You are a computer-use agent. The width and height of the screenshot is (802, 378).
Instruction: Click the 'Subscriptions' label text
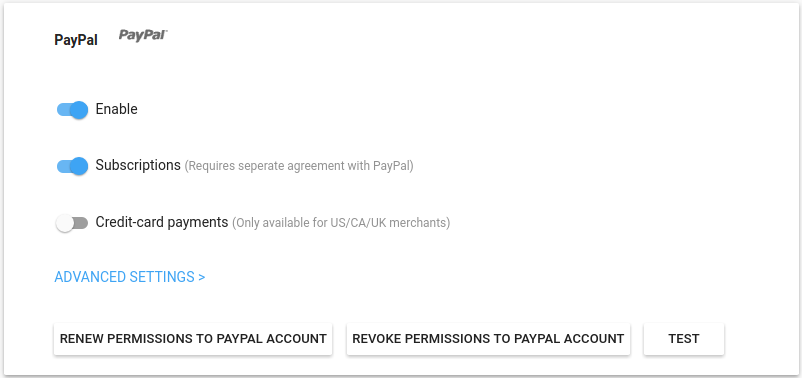tap(138, 165)
